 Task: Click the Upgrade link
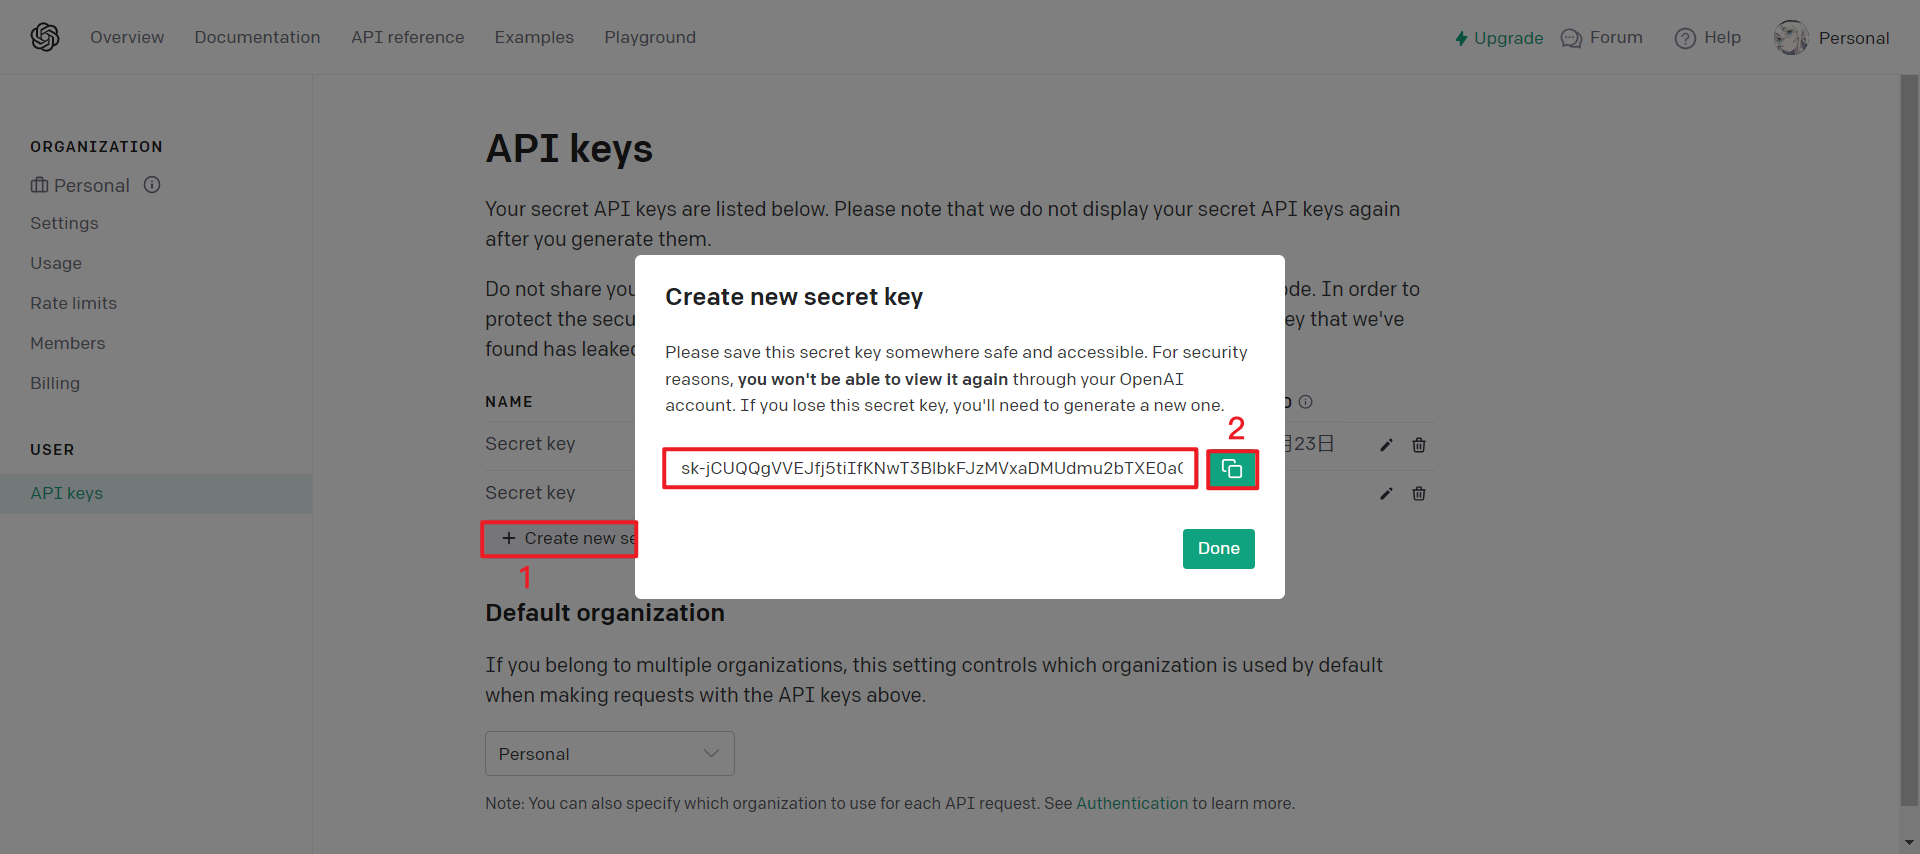1499,38
